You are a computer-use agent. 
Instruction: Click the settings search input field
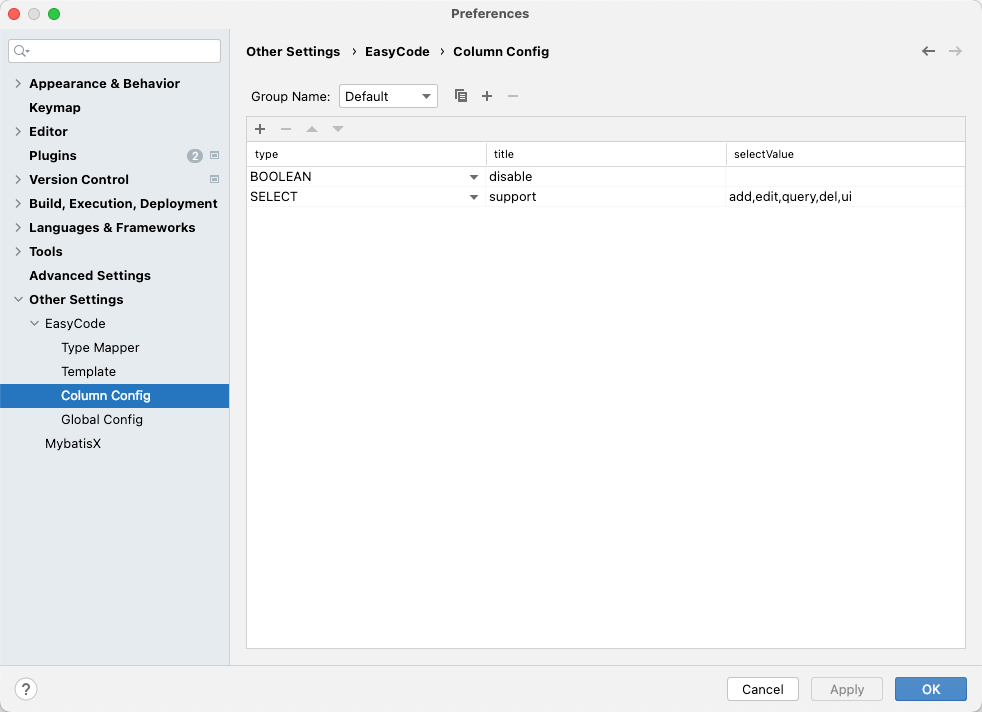pos(120,51)
